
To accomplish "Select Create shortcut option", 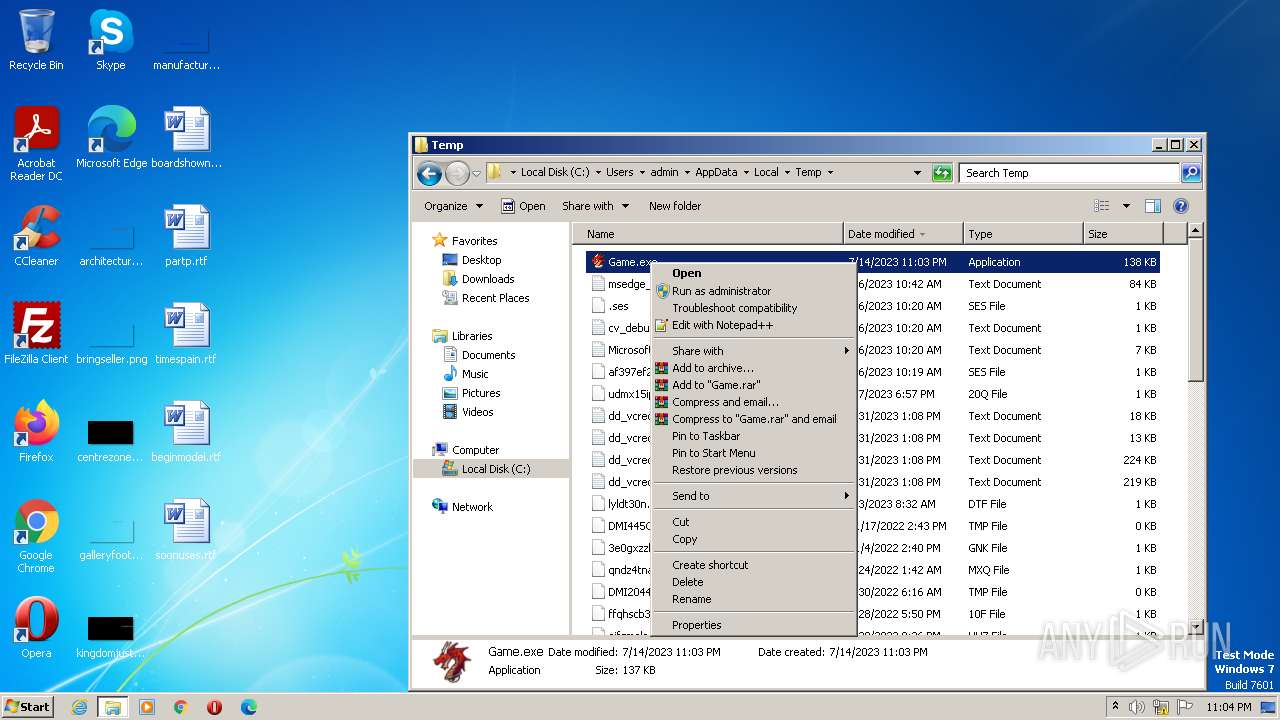I will [x=753, y=565].
